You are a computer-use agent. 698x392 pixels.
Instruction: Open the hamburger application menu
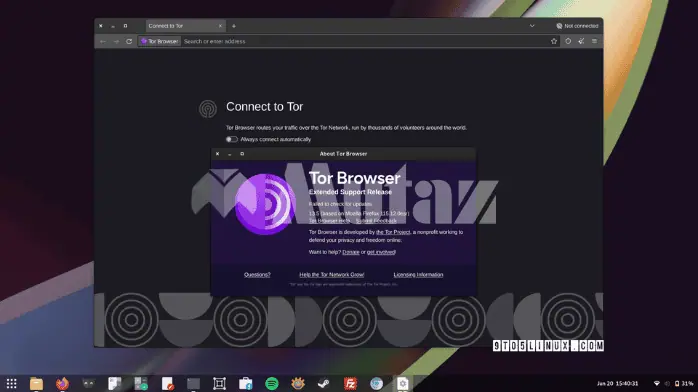click(594, 41)
